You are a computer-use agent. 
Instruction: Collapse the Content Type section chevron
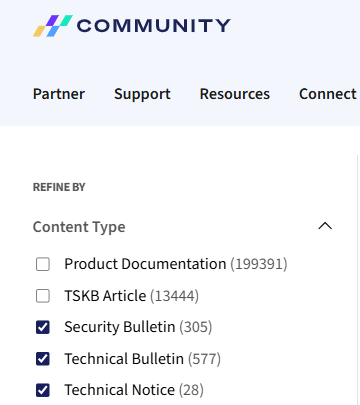click(325, 226)
